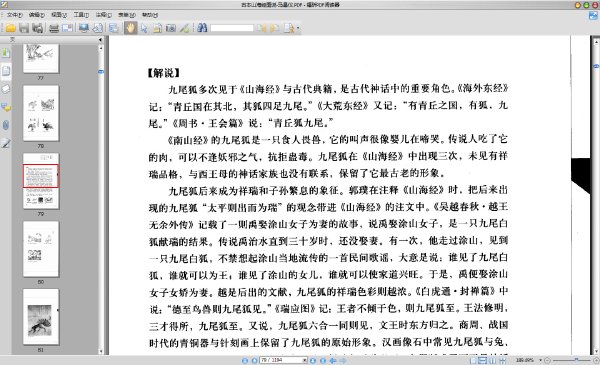Click inside the toolbar search text box
This screenshot has height=365, width=600.
pos(232,28)
